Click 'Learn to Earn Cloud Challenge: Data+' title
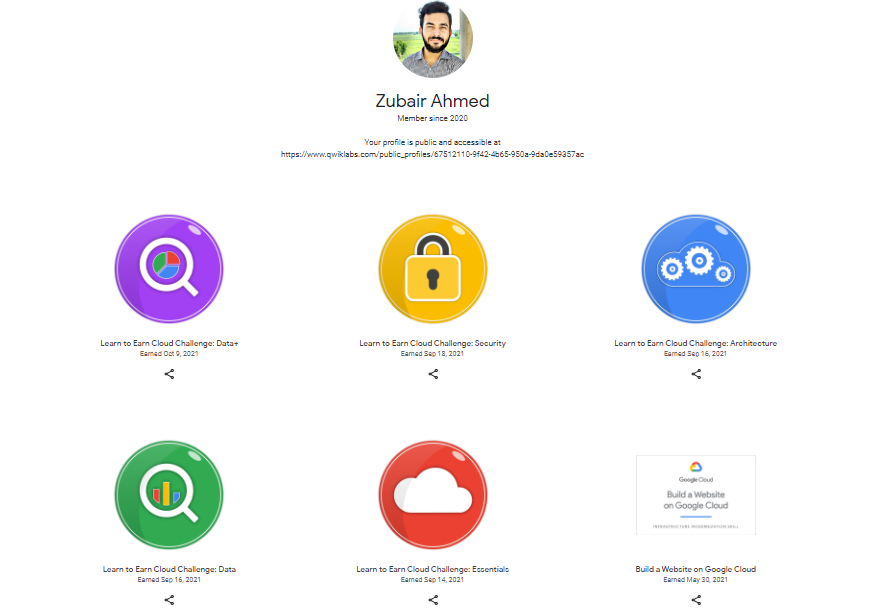The height and width of the screenshot is (611, 882). coord(169,343)
